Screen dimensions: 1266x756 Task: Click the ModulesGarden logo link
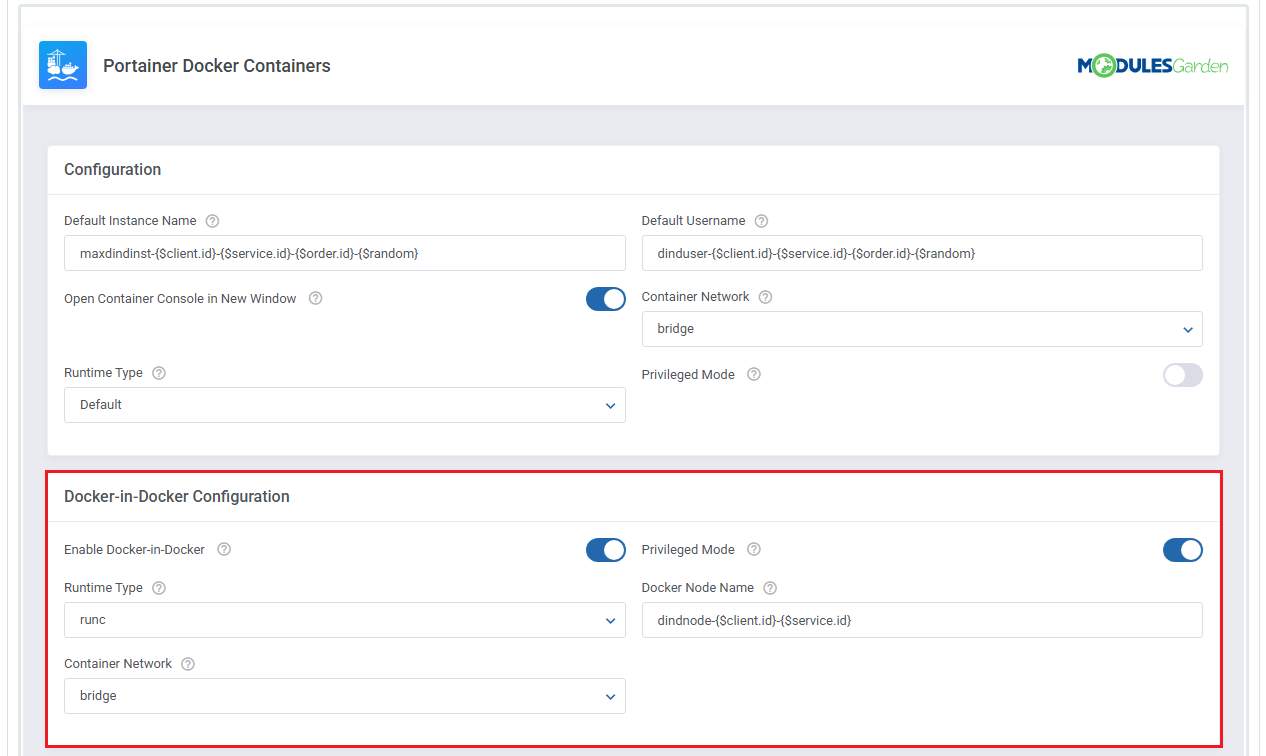[x=1152, y=66]
